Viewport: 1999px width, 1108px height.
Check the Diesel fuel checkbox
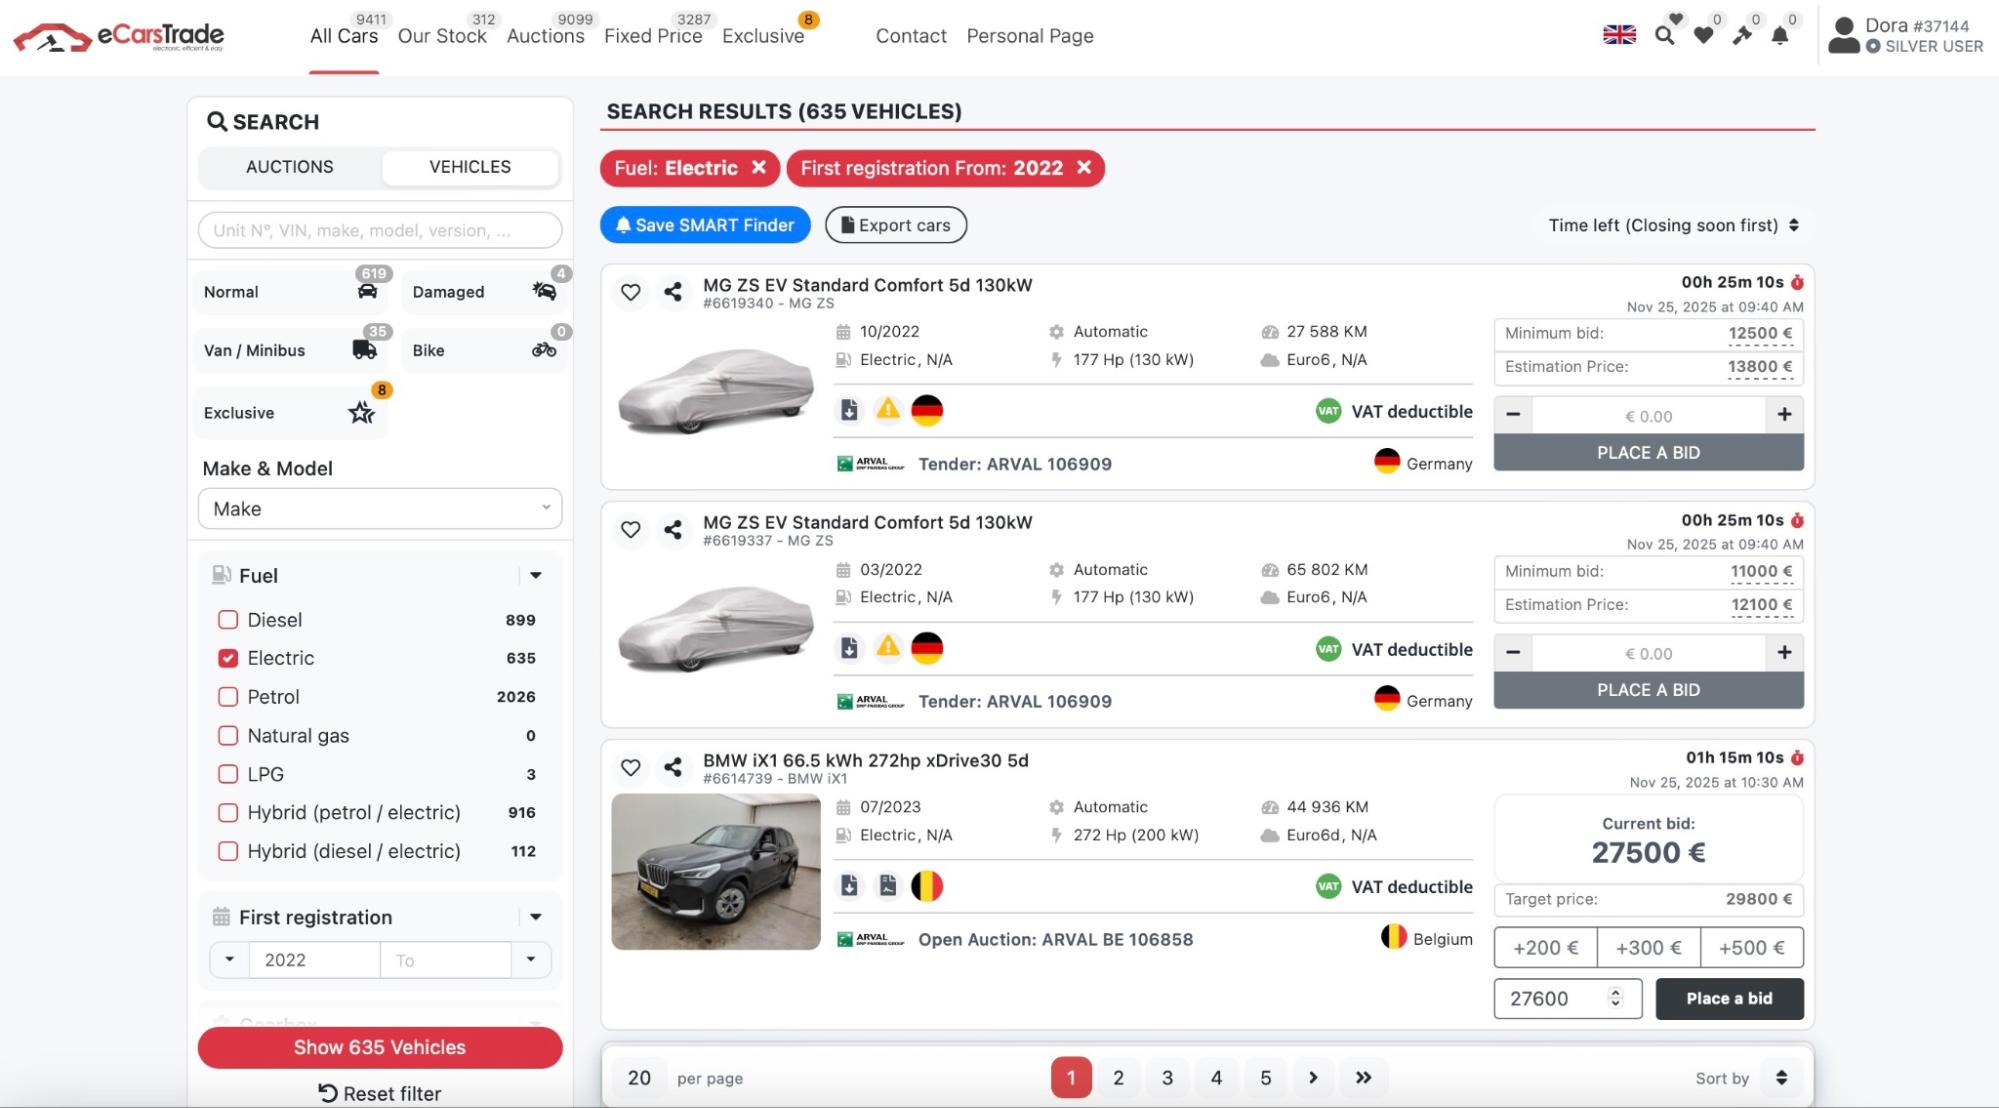pos(228,620)
